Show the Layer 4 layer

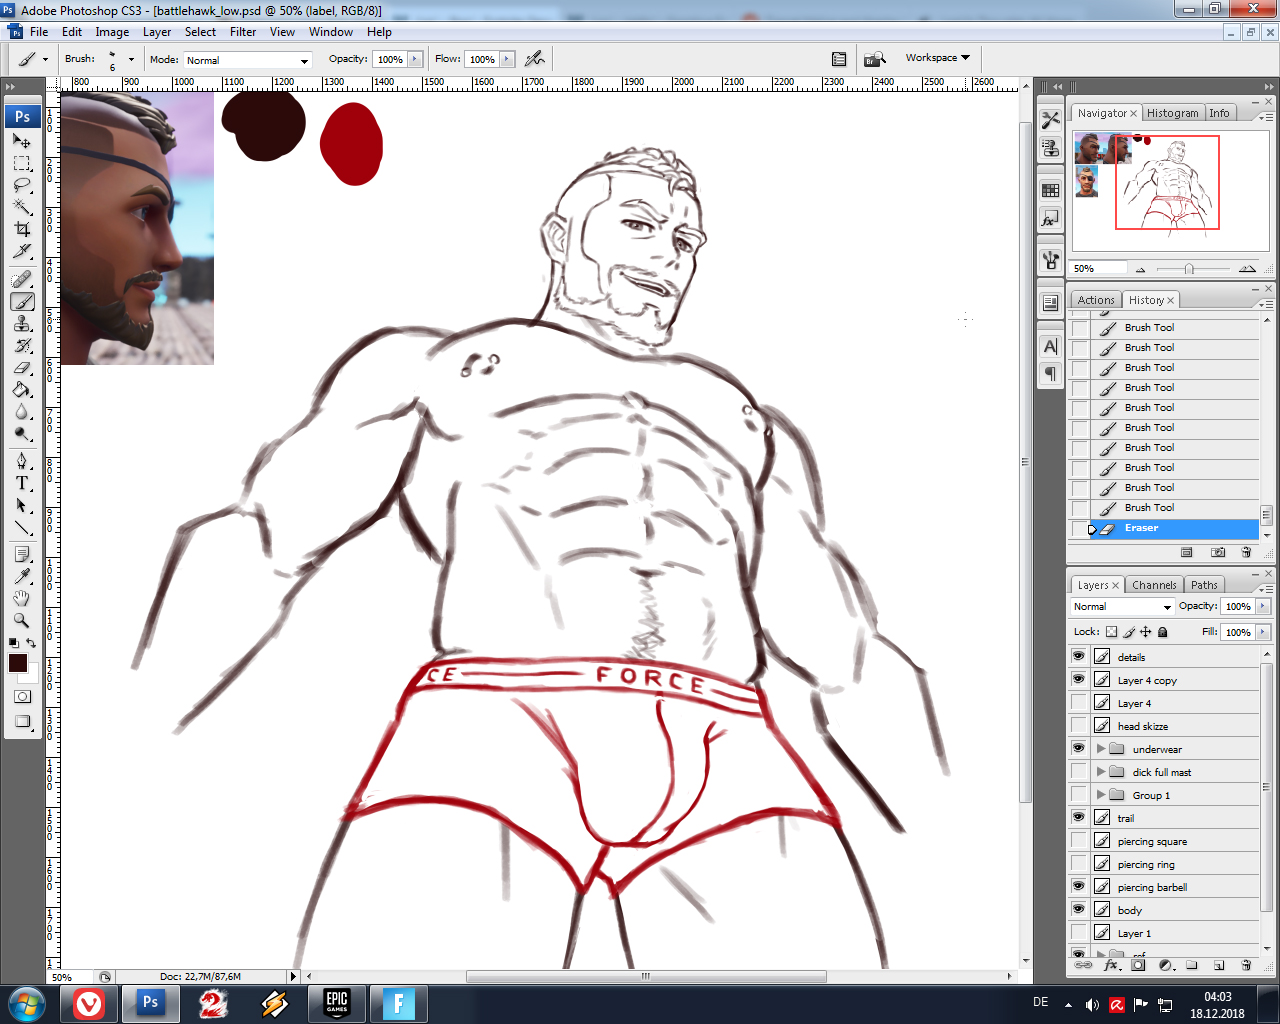coord(1078,702)
